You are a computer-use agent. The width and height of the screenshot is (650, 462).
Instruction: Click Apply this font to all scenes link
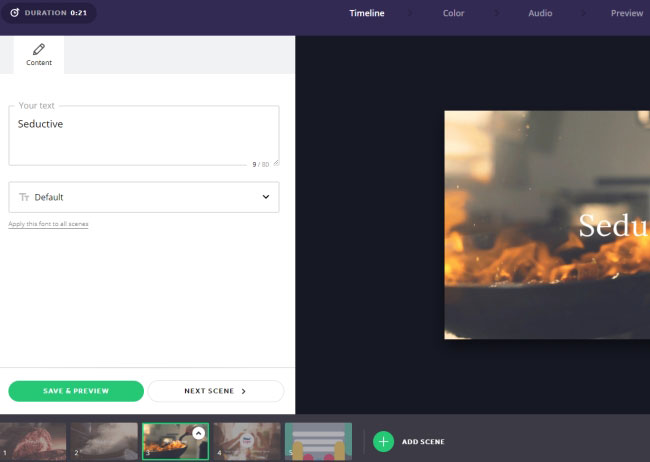coord(48,224)
